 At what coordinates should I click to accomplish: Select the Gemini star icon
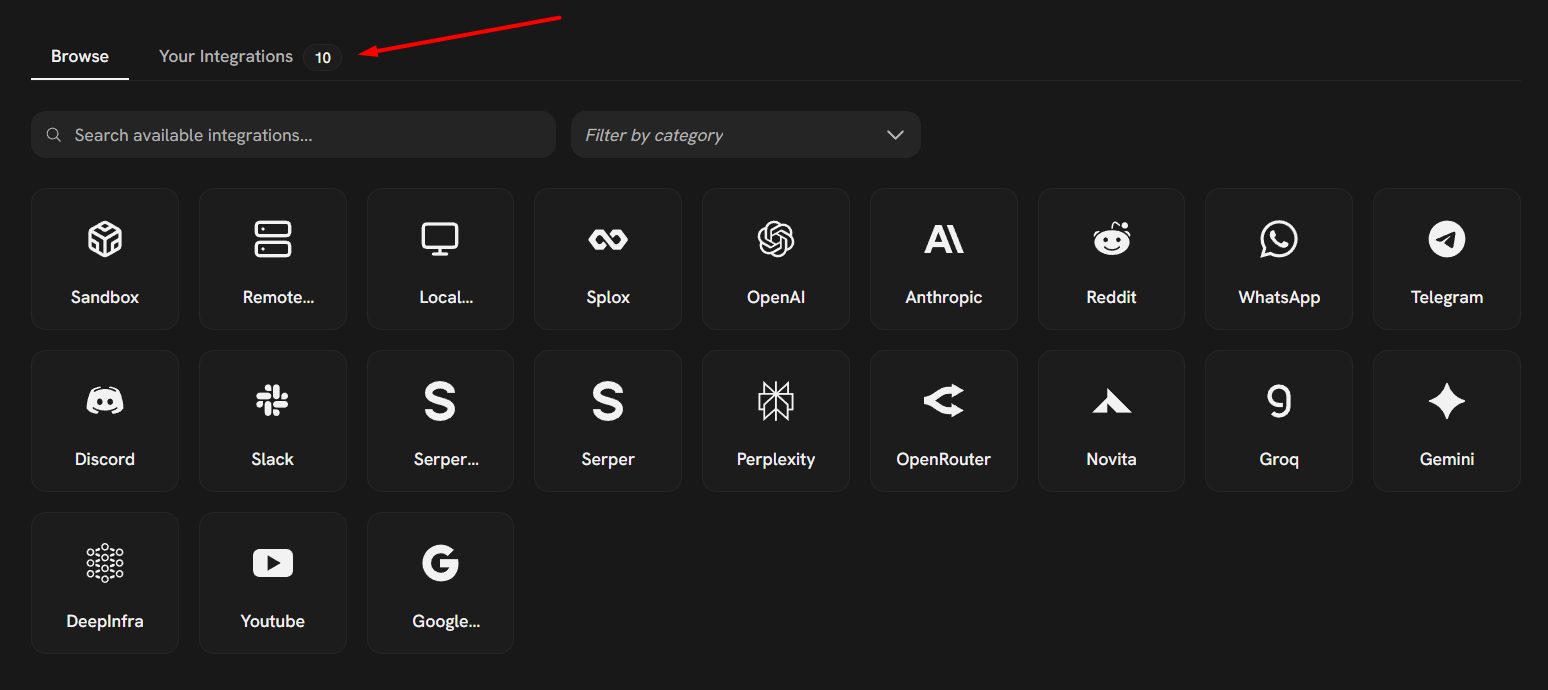coord(1447,402)
